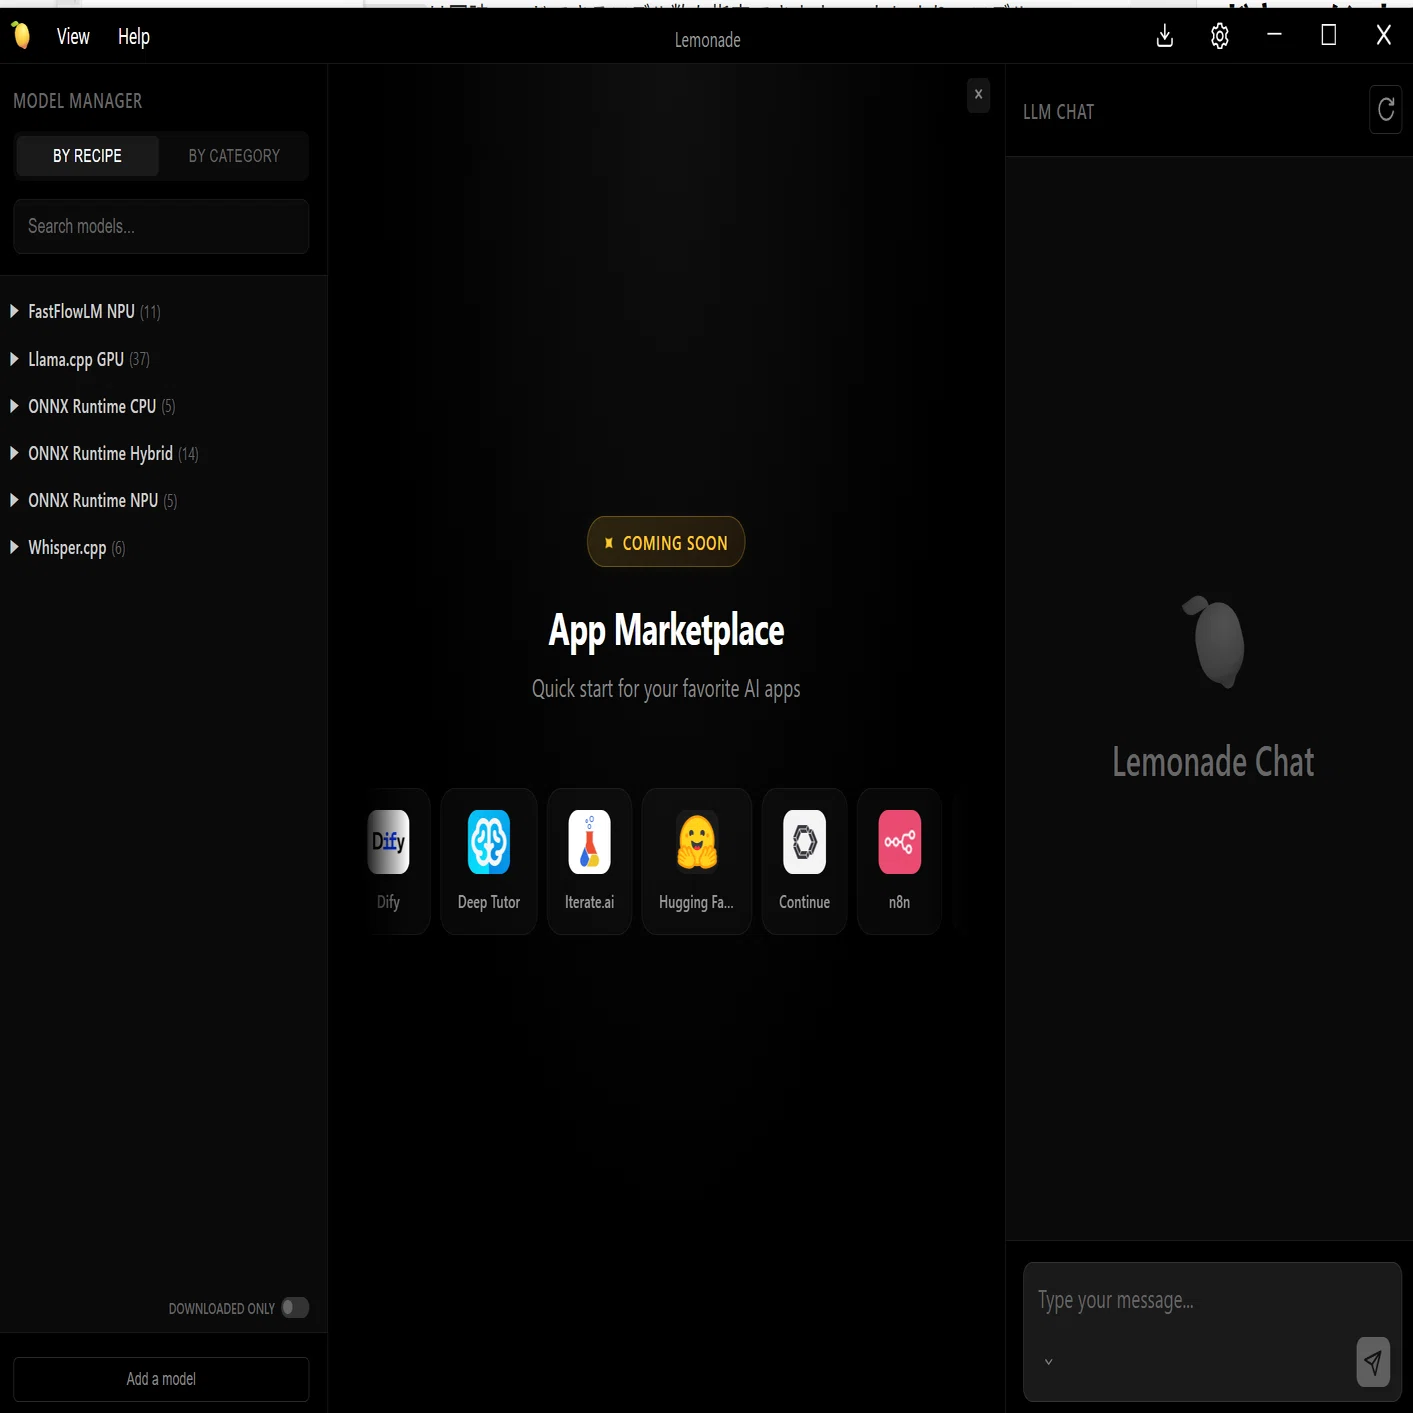This screenshot has width=1413, height=1413.
Task: Switch to the By Category tab
Action: [234, 156]
